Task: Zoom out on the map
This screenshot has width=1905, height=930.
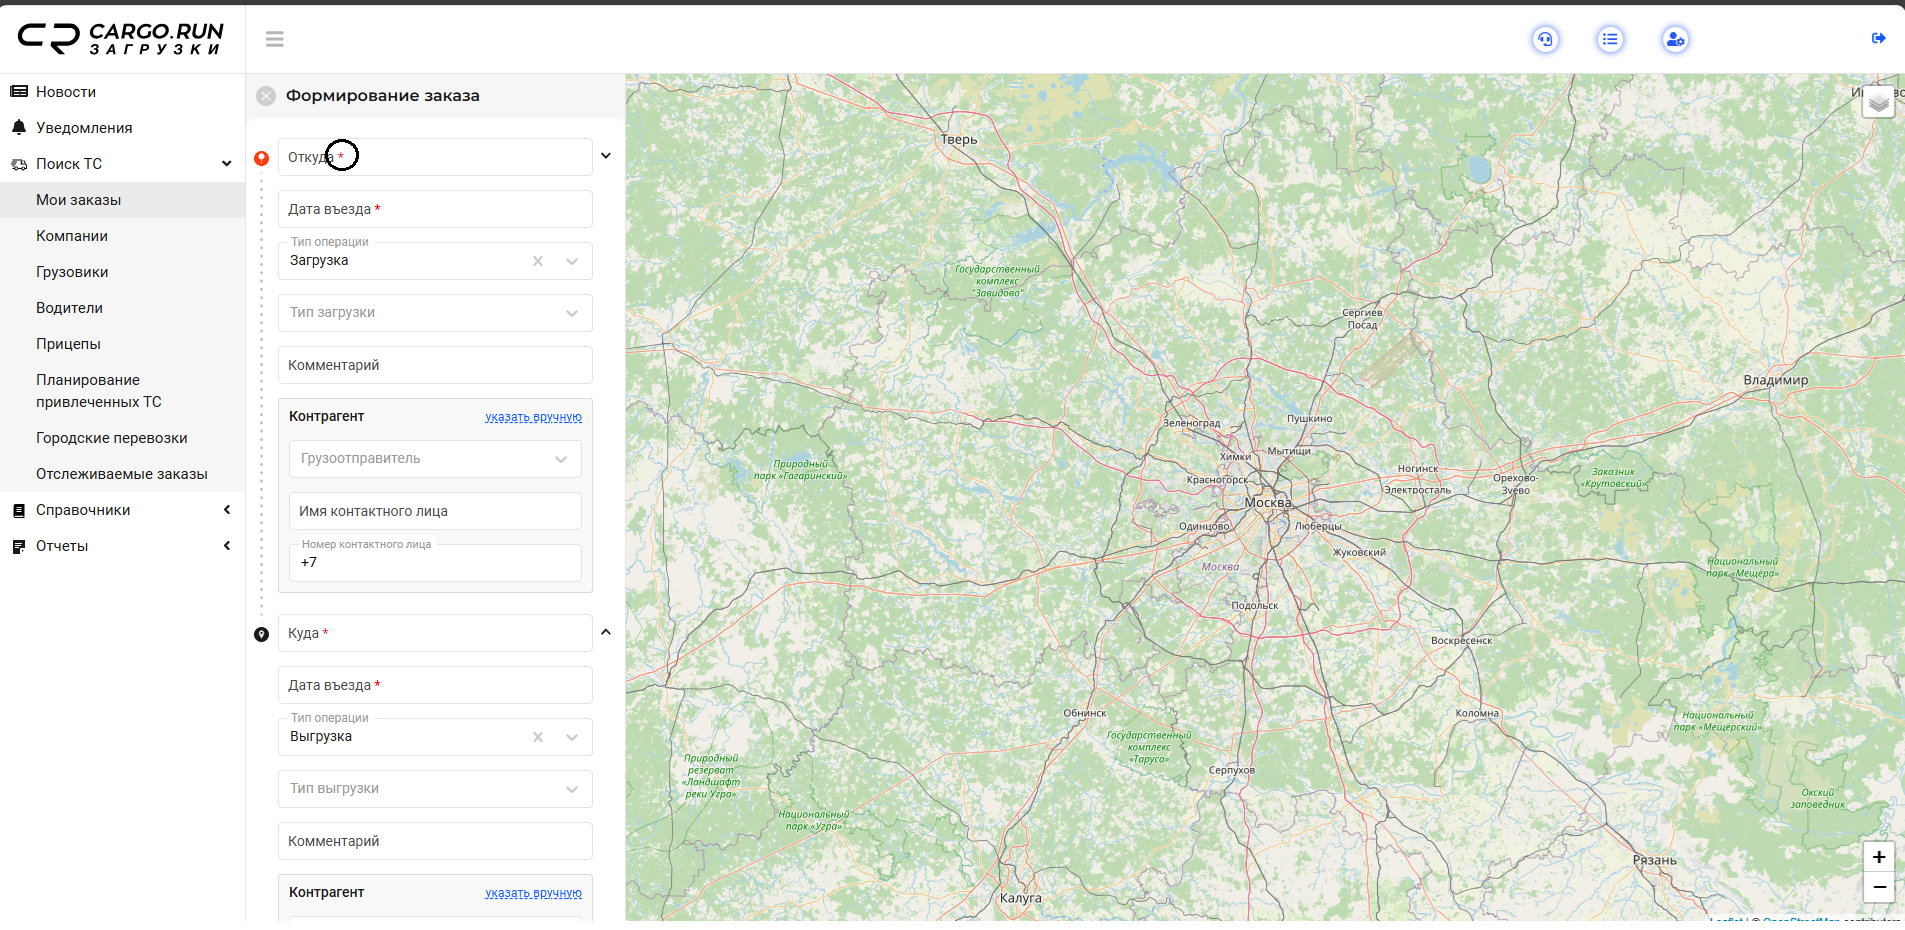Action: point(1878,887)
